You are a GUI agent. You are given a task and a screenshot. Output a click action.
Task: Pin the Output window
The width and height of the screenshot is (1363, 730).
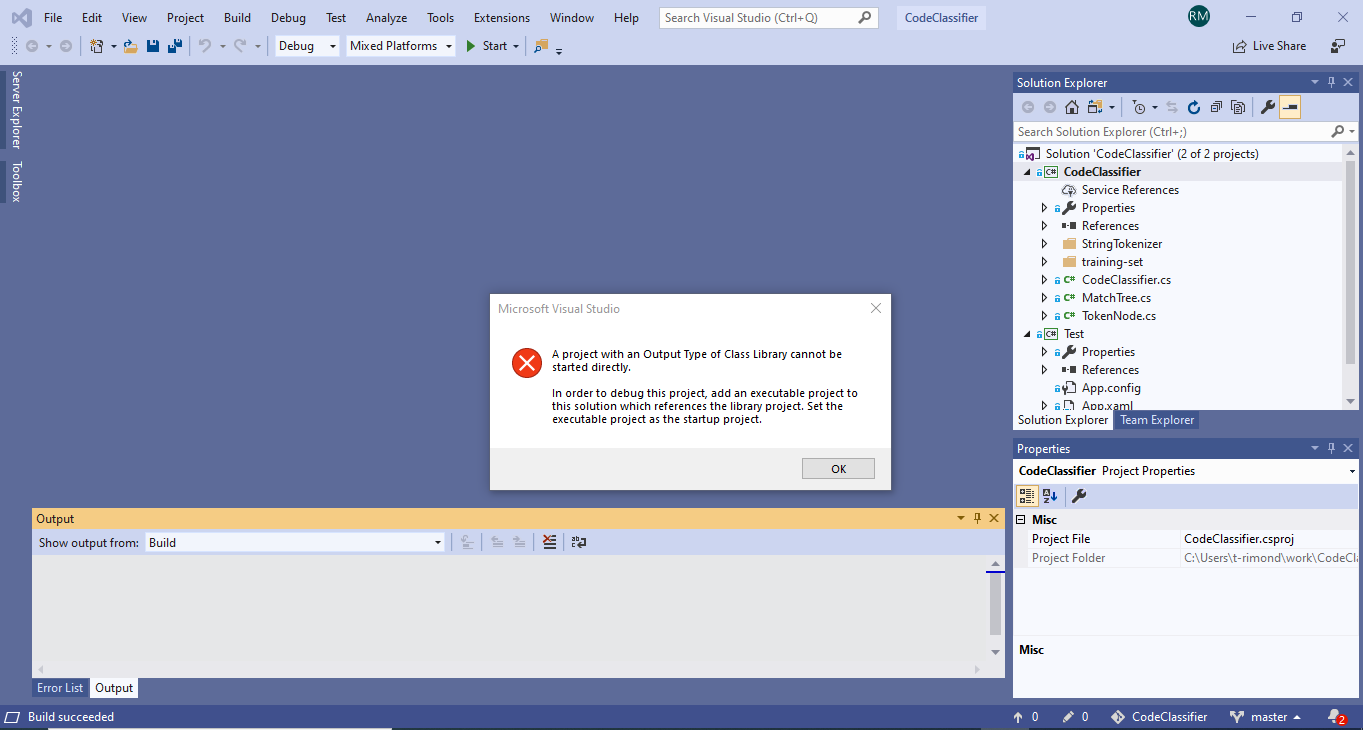point(977,518)
